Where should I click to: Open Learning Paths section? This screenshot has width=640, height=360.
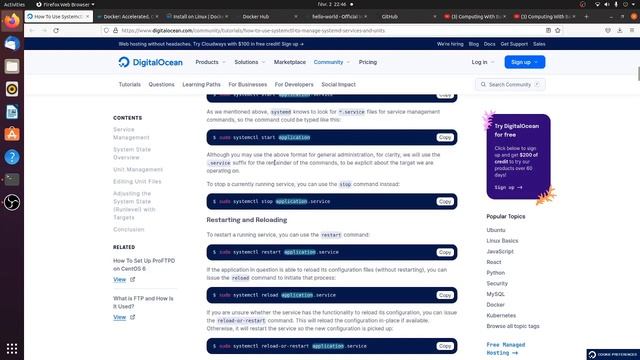[201, 84]
